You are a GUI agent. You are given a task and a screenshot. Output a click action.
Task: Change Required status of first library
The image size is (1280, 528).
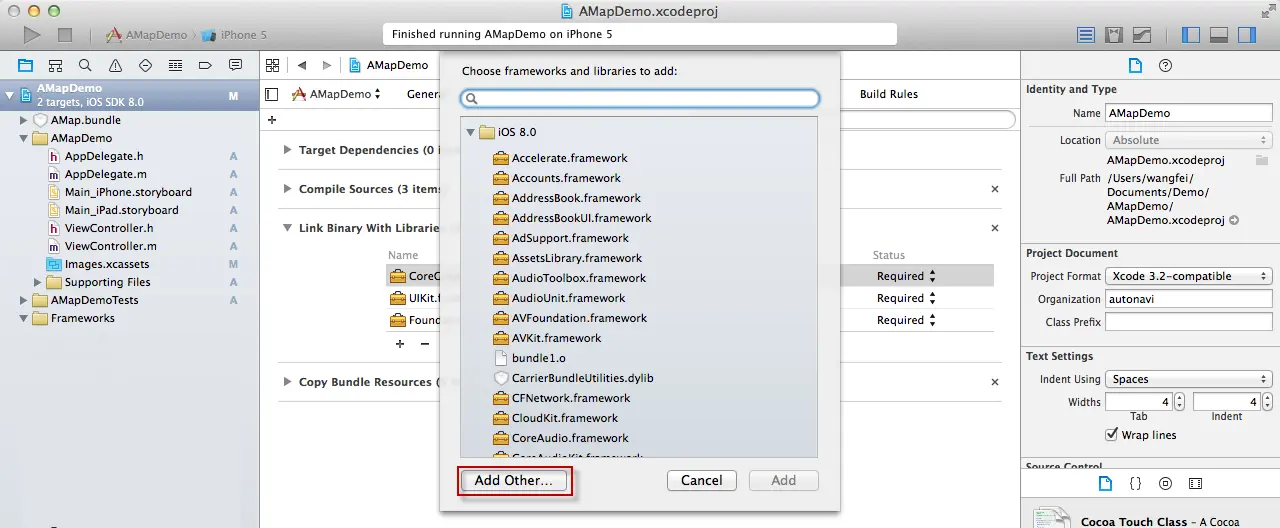tap(907, 276)
